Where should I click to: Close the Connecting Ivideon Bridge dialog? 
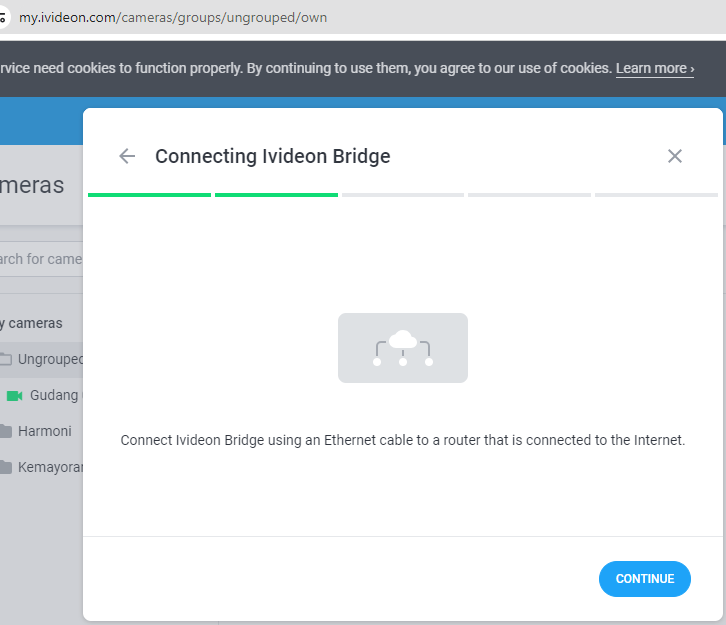point(675,156)
